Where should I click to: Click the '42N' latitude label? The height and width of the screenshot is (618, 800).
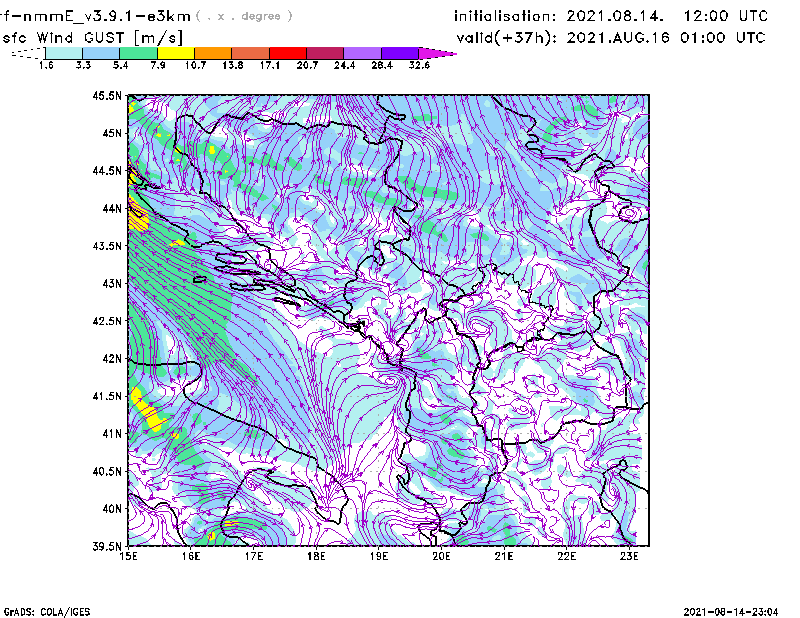112,359
